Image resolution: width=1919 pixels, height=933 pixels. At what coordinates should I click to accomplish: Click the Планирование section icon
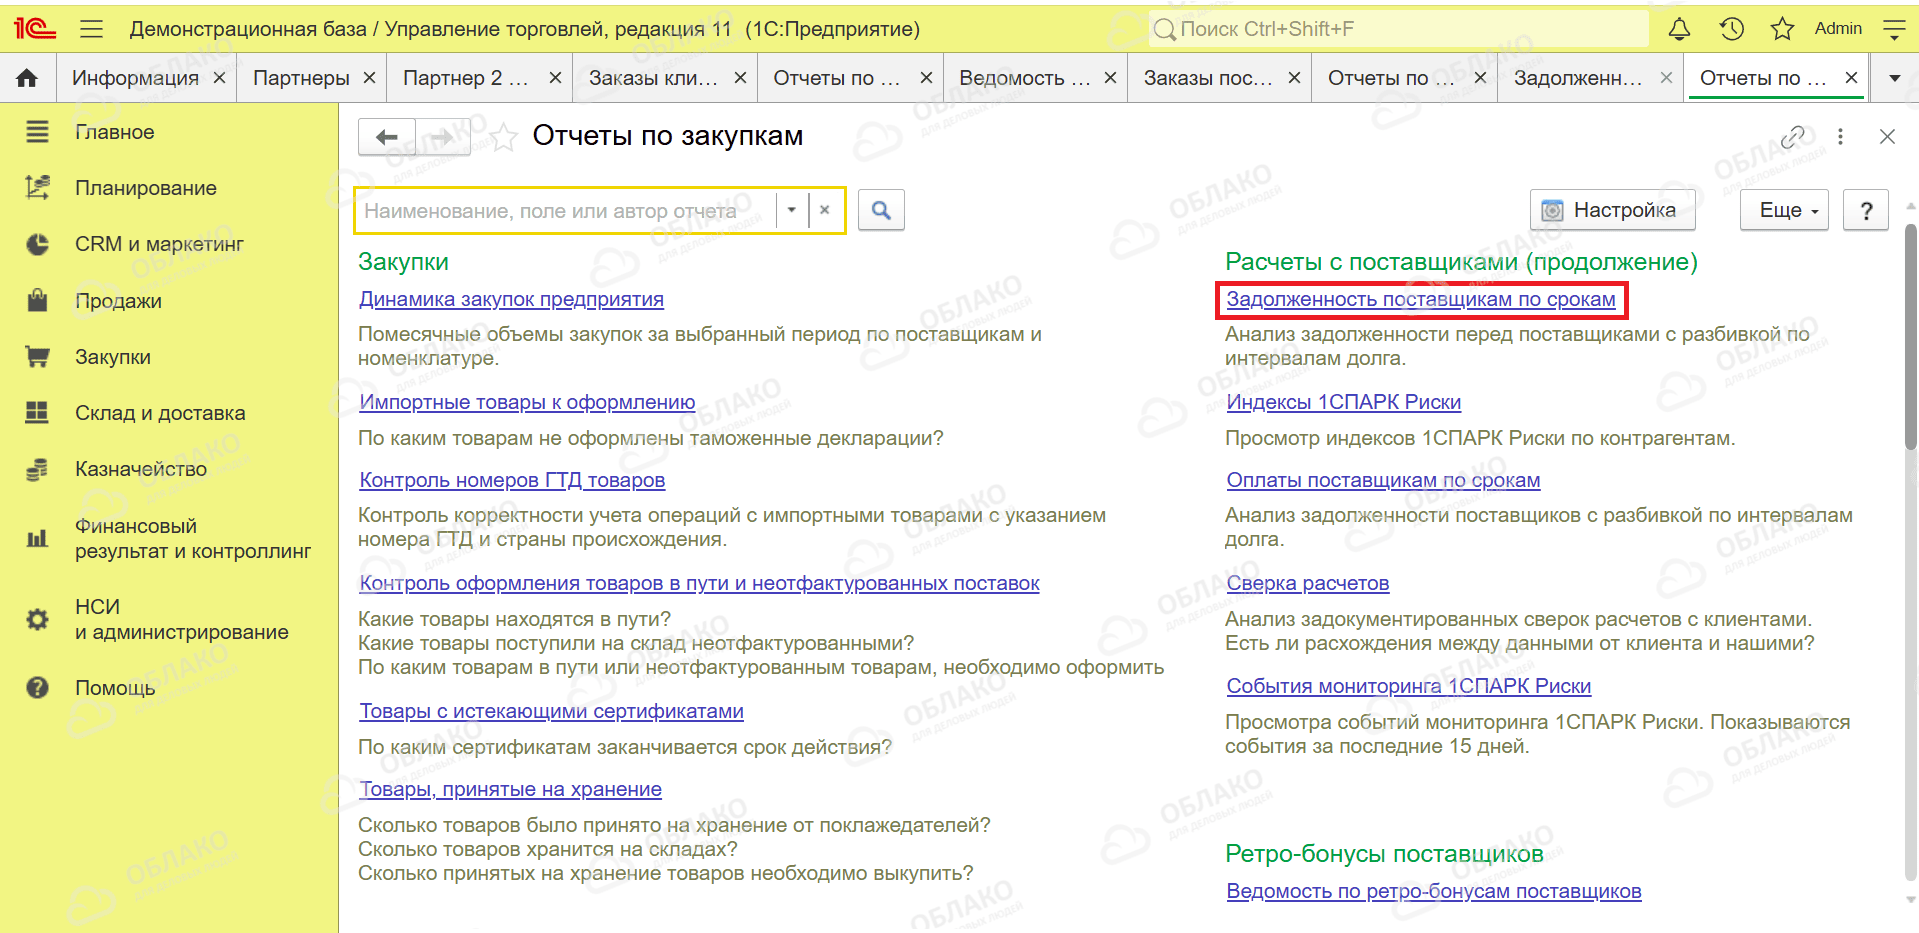click(x=37, y=188)
